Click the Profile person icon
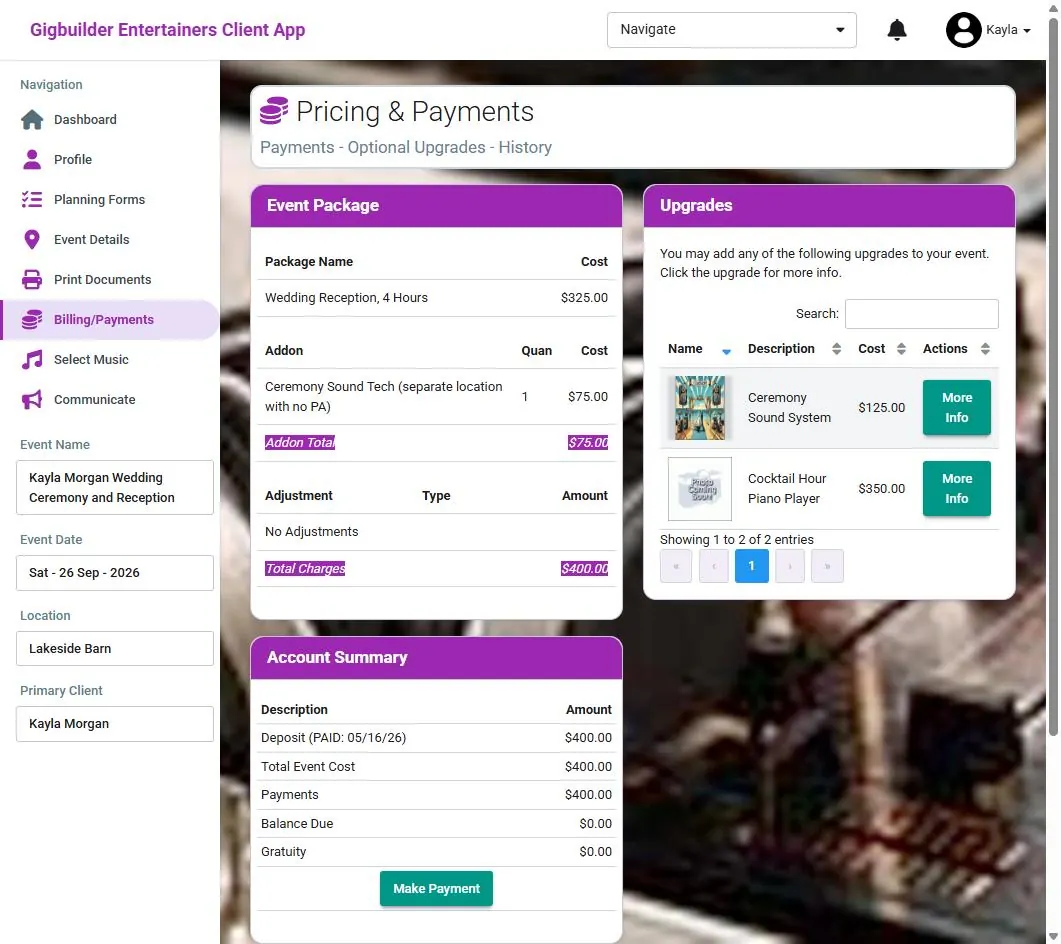The width and height of the screenshot is (1061, 944). pos(32,160)
